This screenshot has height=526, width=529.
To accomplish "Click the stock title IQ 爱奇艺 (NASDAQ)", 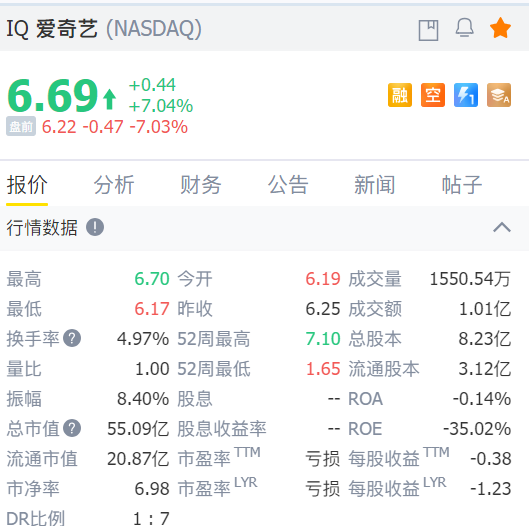I will tap(104, 29).
